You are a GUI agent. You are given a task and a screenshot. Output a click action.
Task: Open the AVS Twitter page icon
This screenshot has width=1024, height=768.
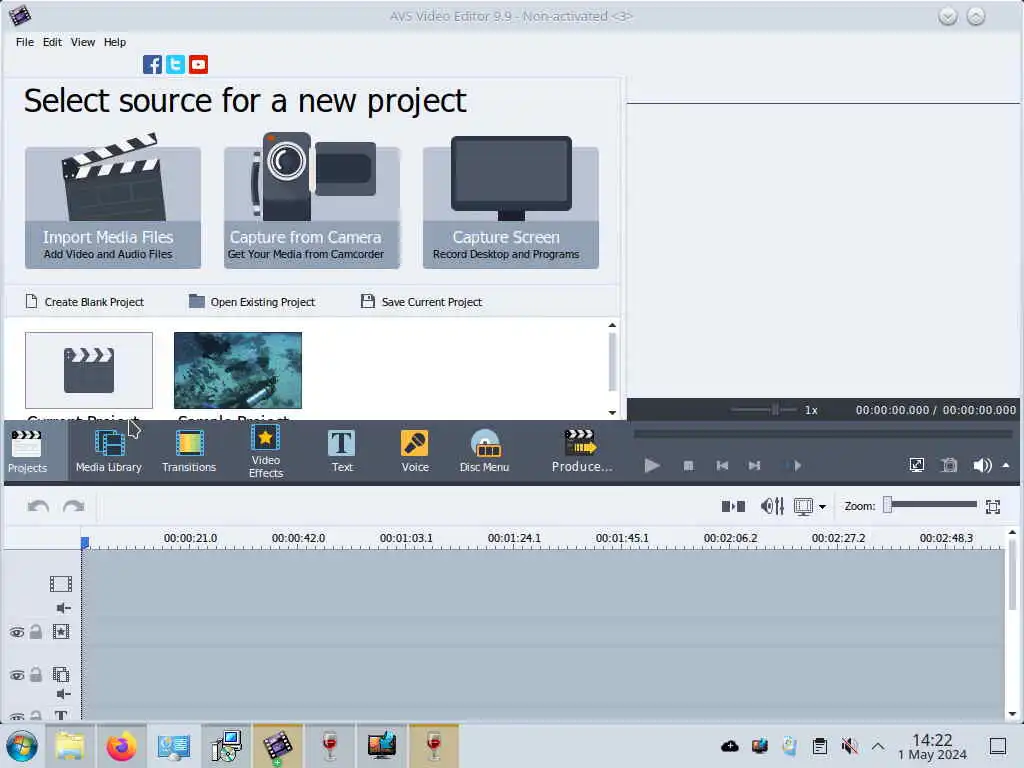pyautogui.click(x=175, y=65)
